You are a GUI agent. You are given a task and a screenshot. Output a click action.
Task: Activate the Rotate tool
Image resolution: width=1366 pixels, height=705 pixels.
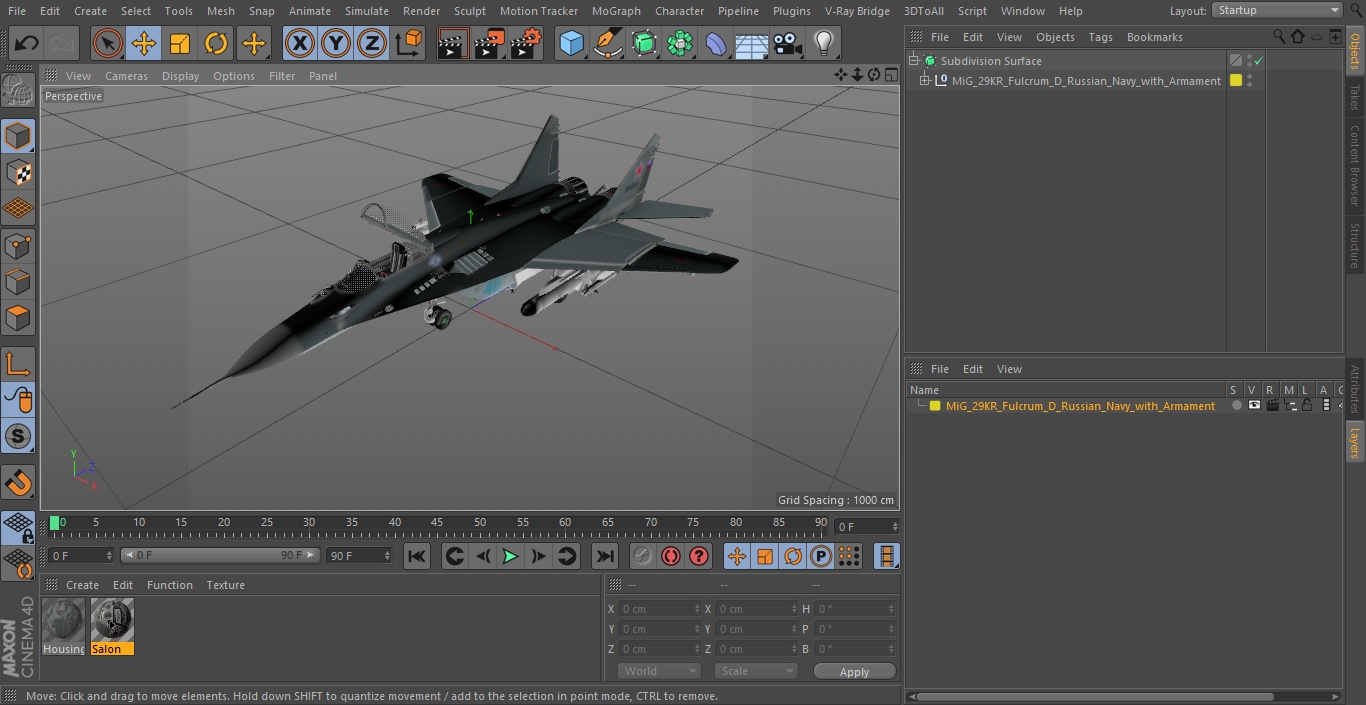click(216, 43)
